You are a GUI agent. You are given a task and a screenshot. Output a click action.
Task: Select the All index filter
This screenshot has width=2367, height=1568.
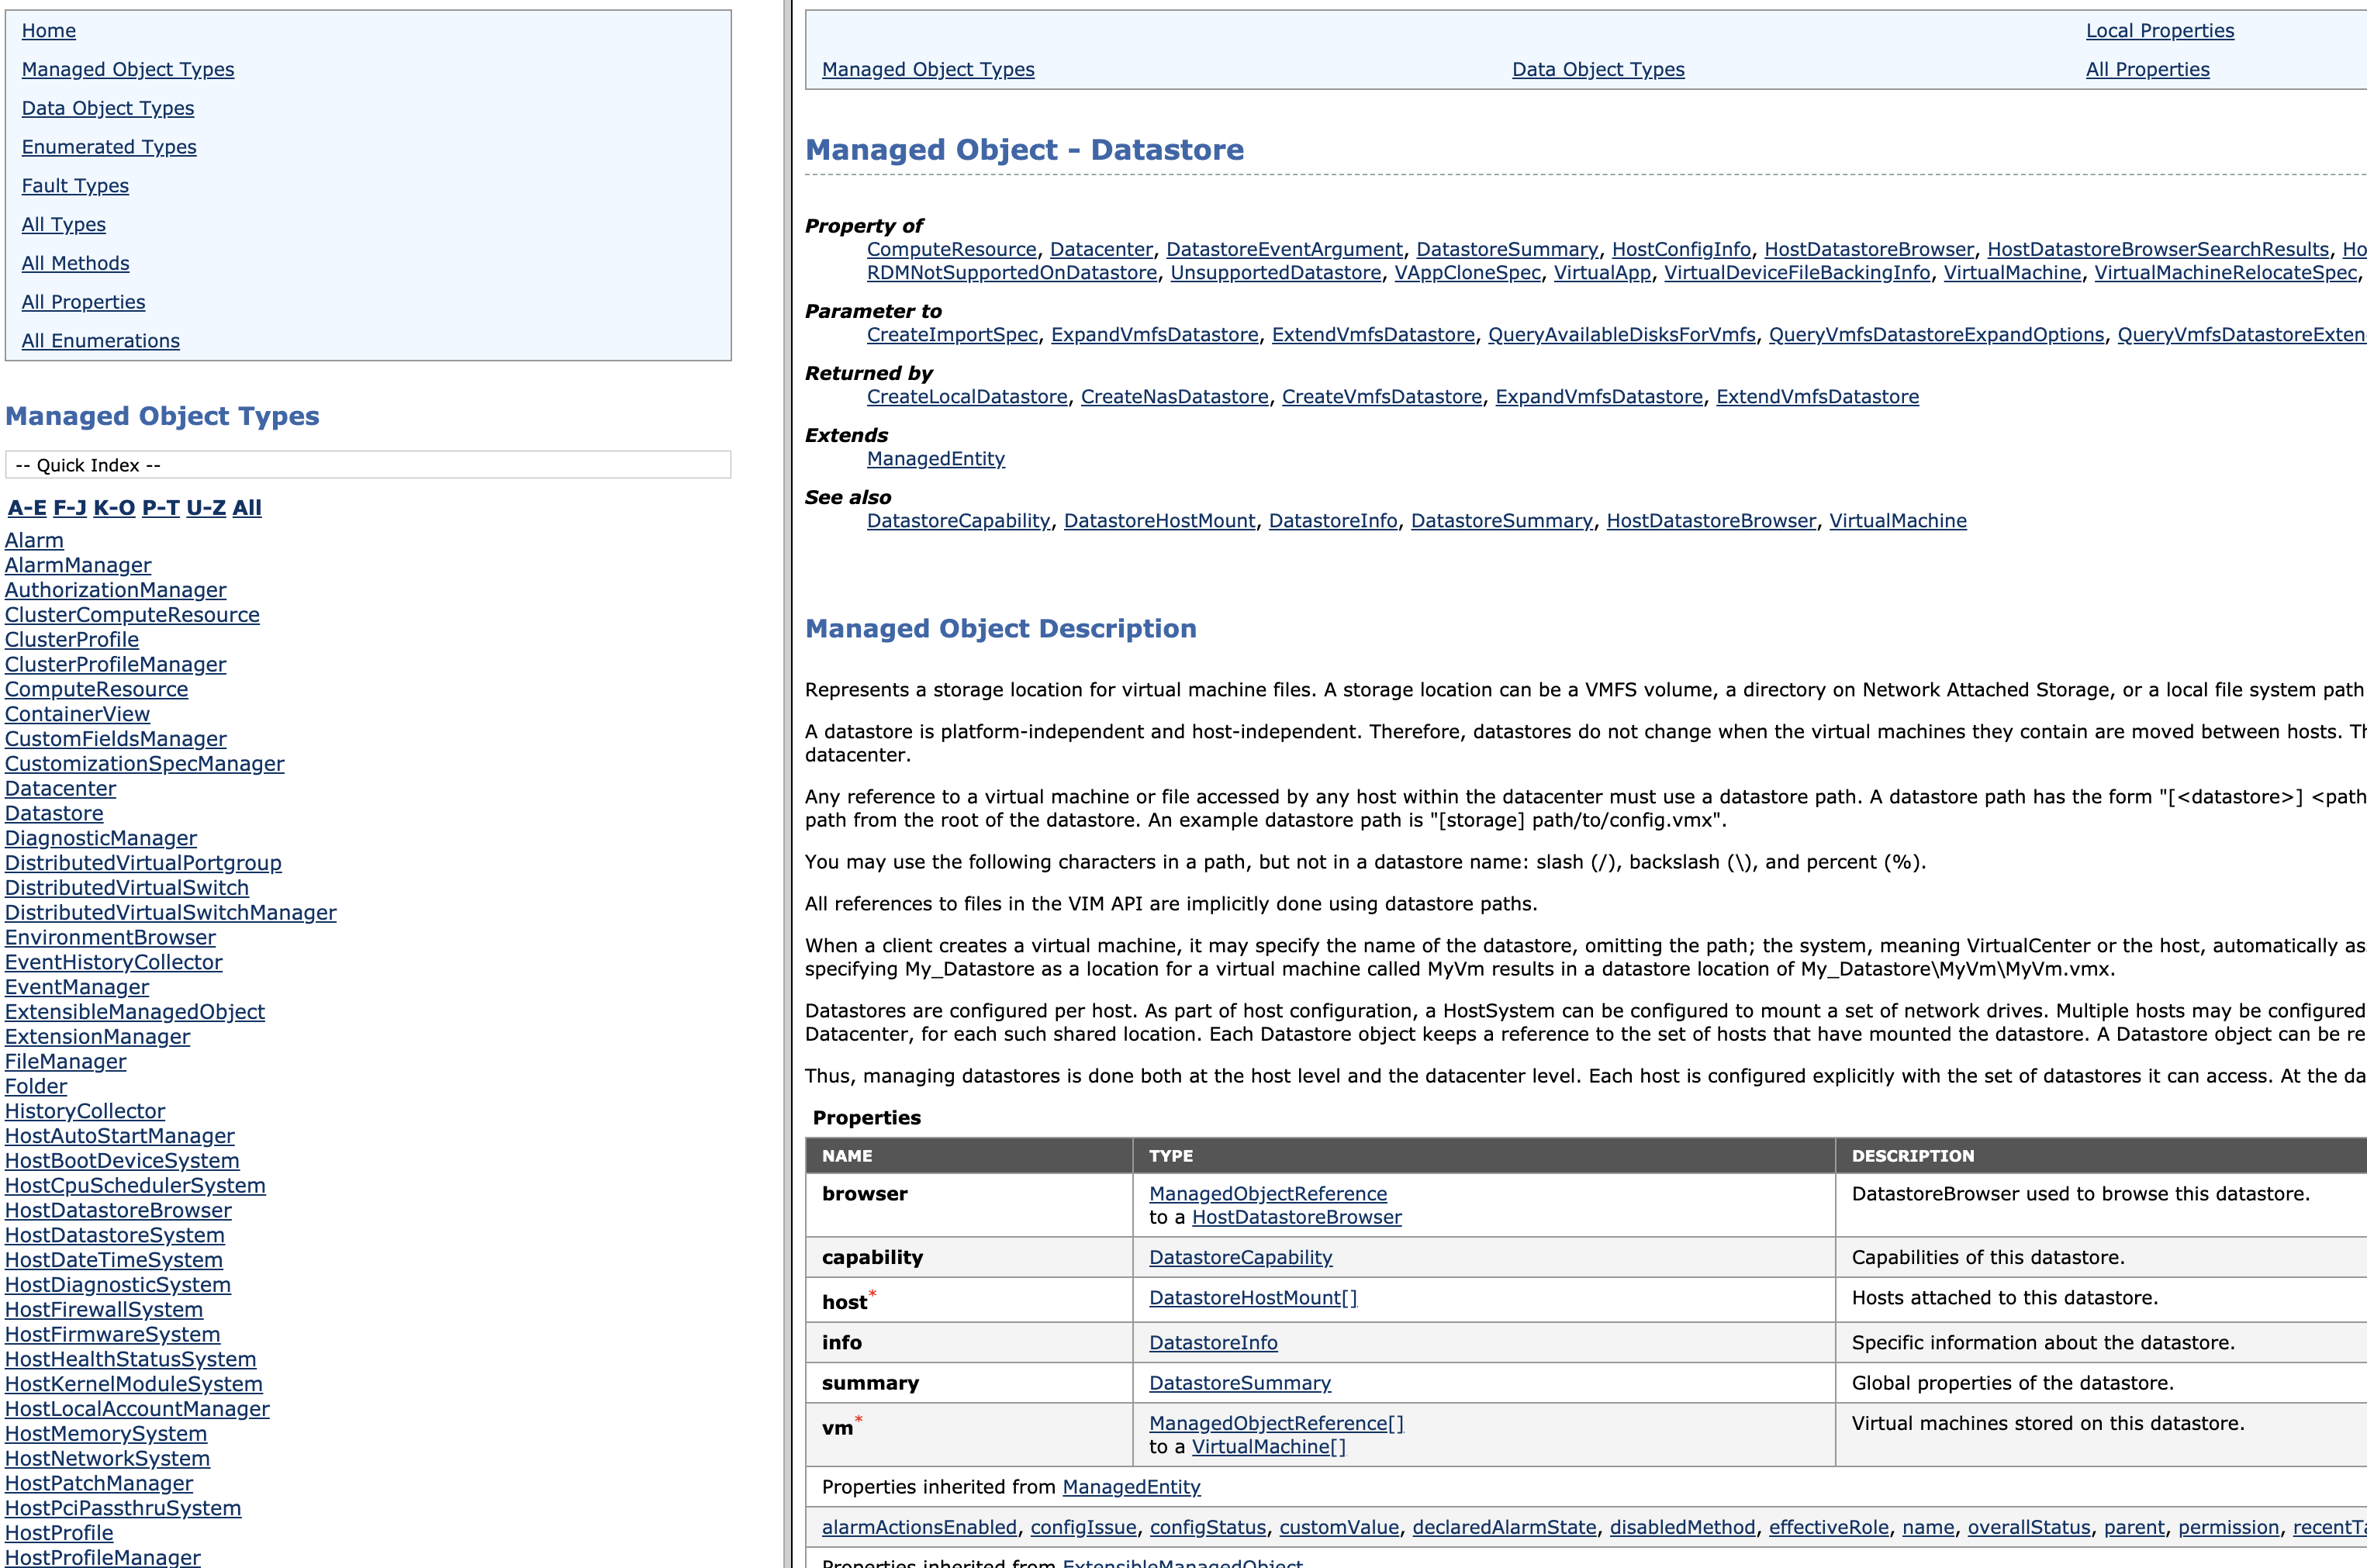pyautogui.click(x=247, y=508)
